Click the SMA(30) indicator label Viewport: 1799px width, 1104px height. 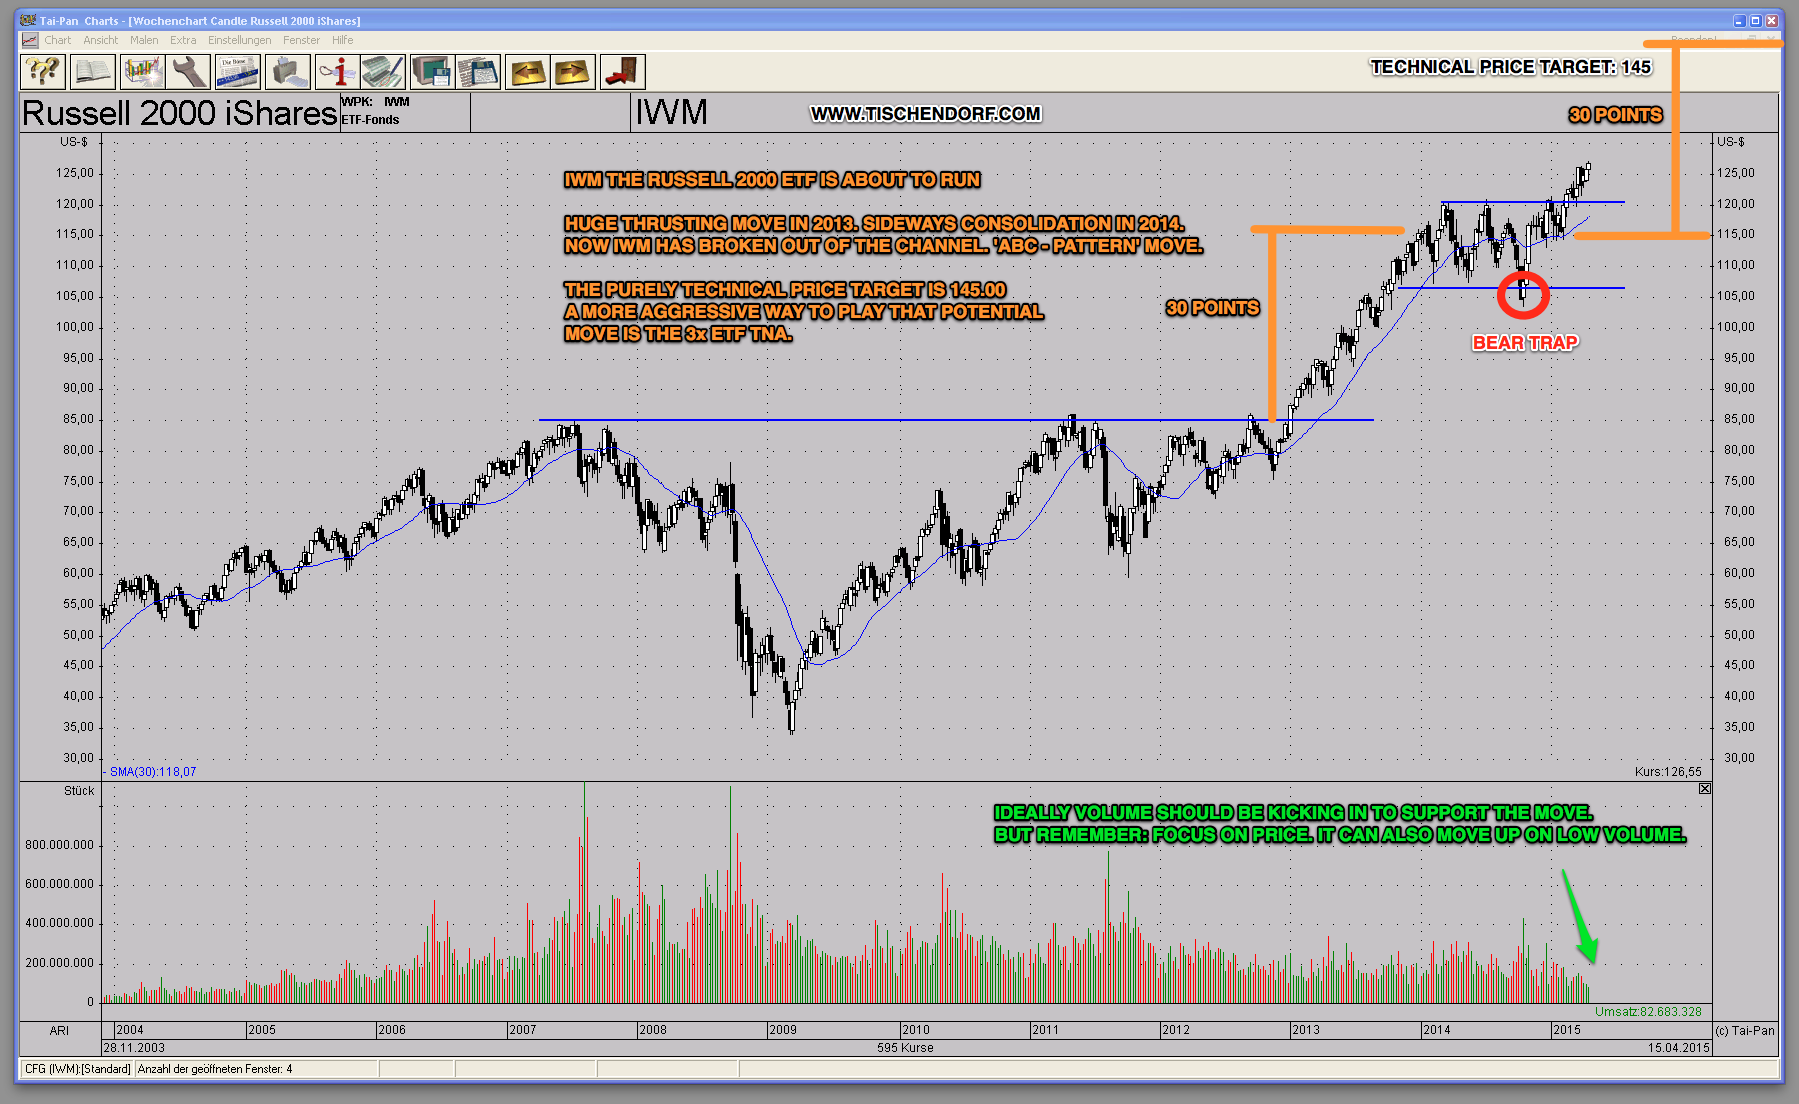[152, 772]
